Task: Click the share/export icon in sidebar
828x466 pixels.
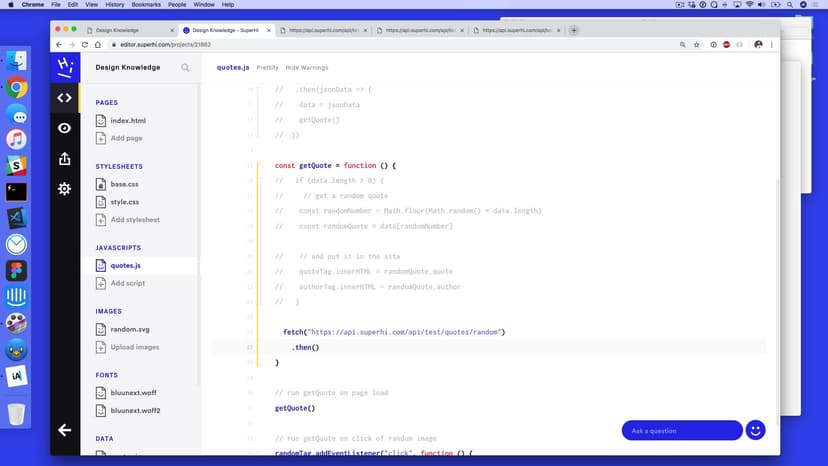Action: tap(65, 159)
